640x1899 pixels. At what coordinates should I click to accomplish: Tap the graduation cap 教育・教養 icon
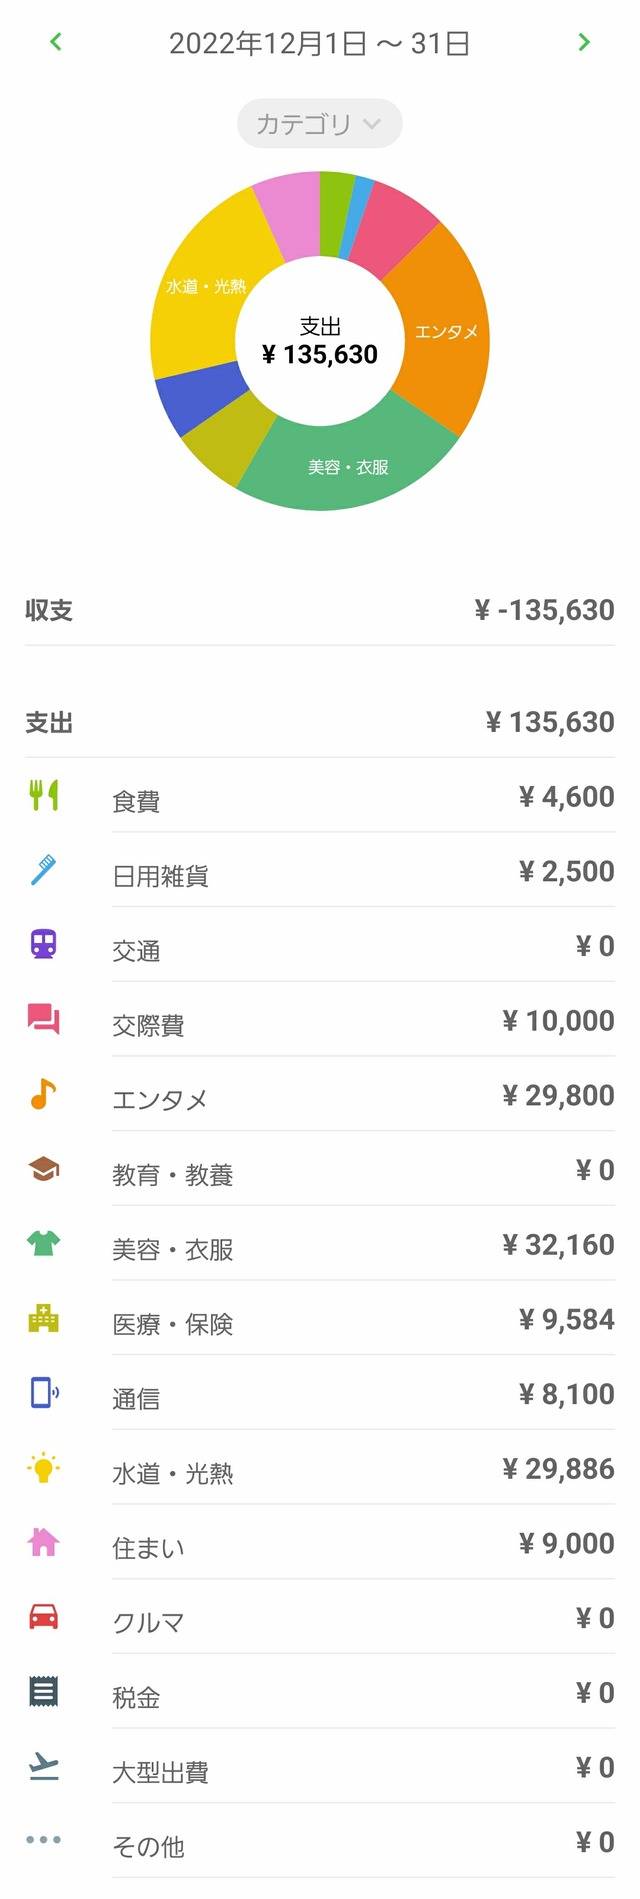44,1168
